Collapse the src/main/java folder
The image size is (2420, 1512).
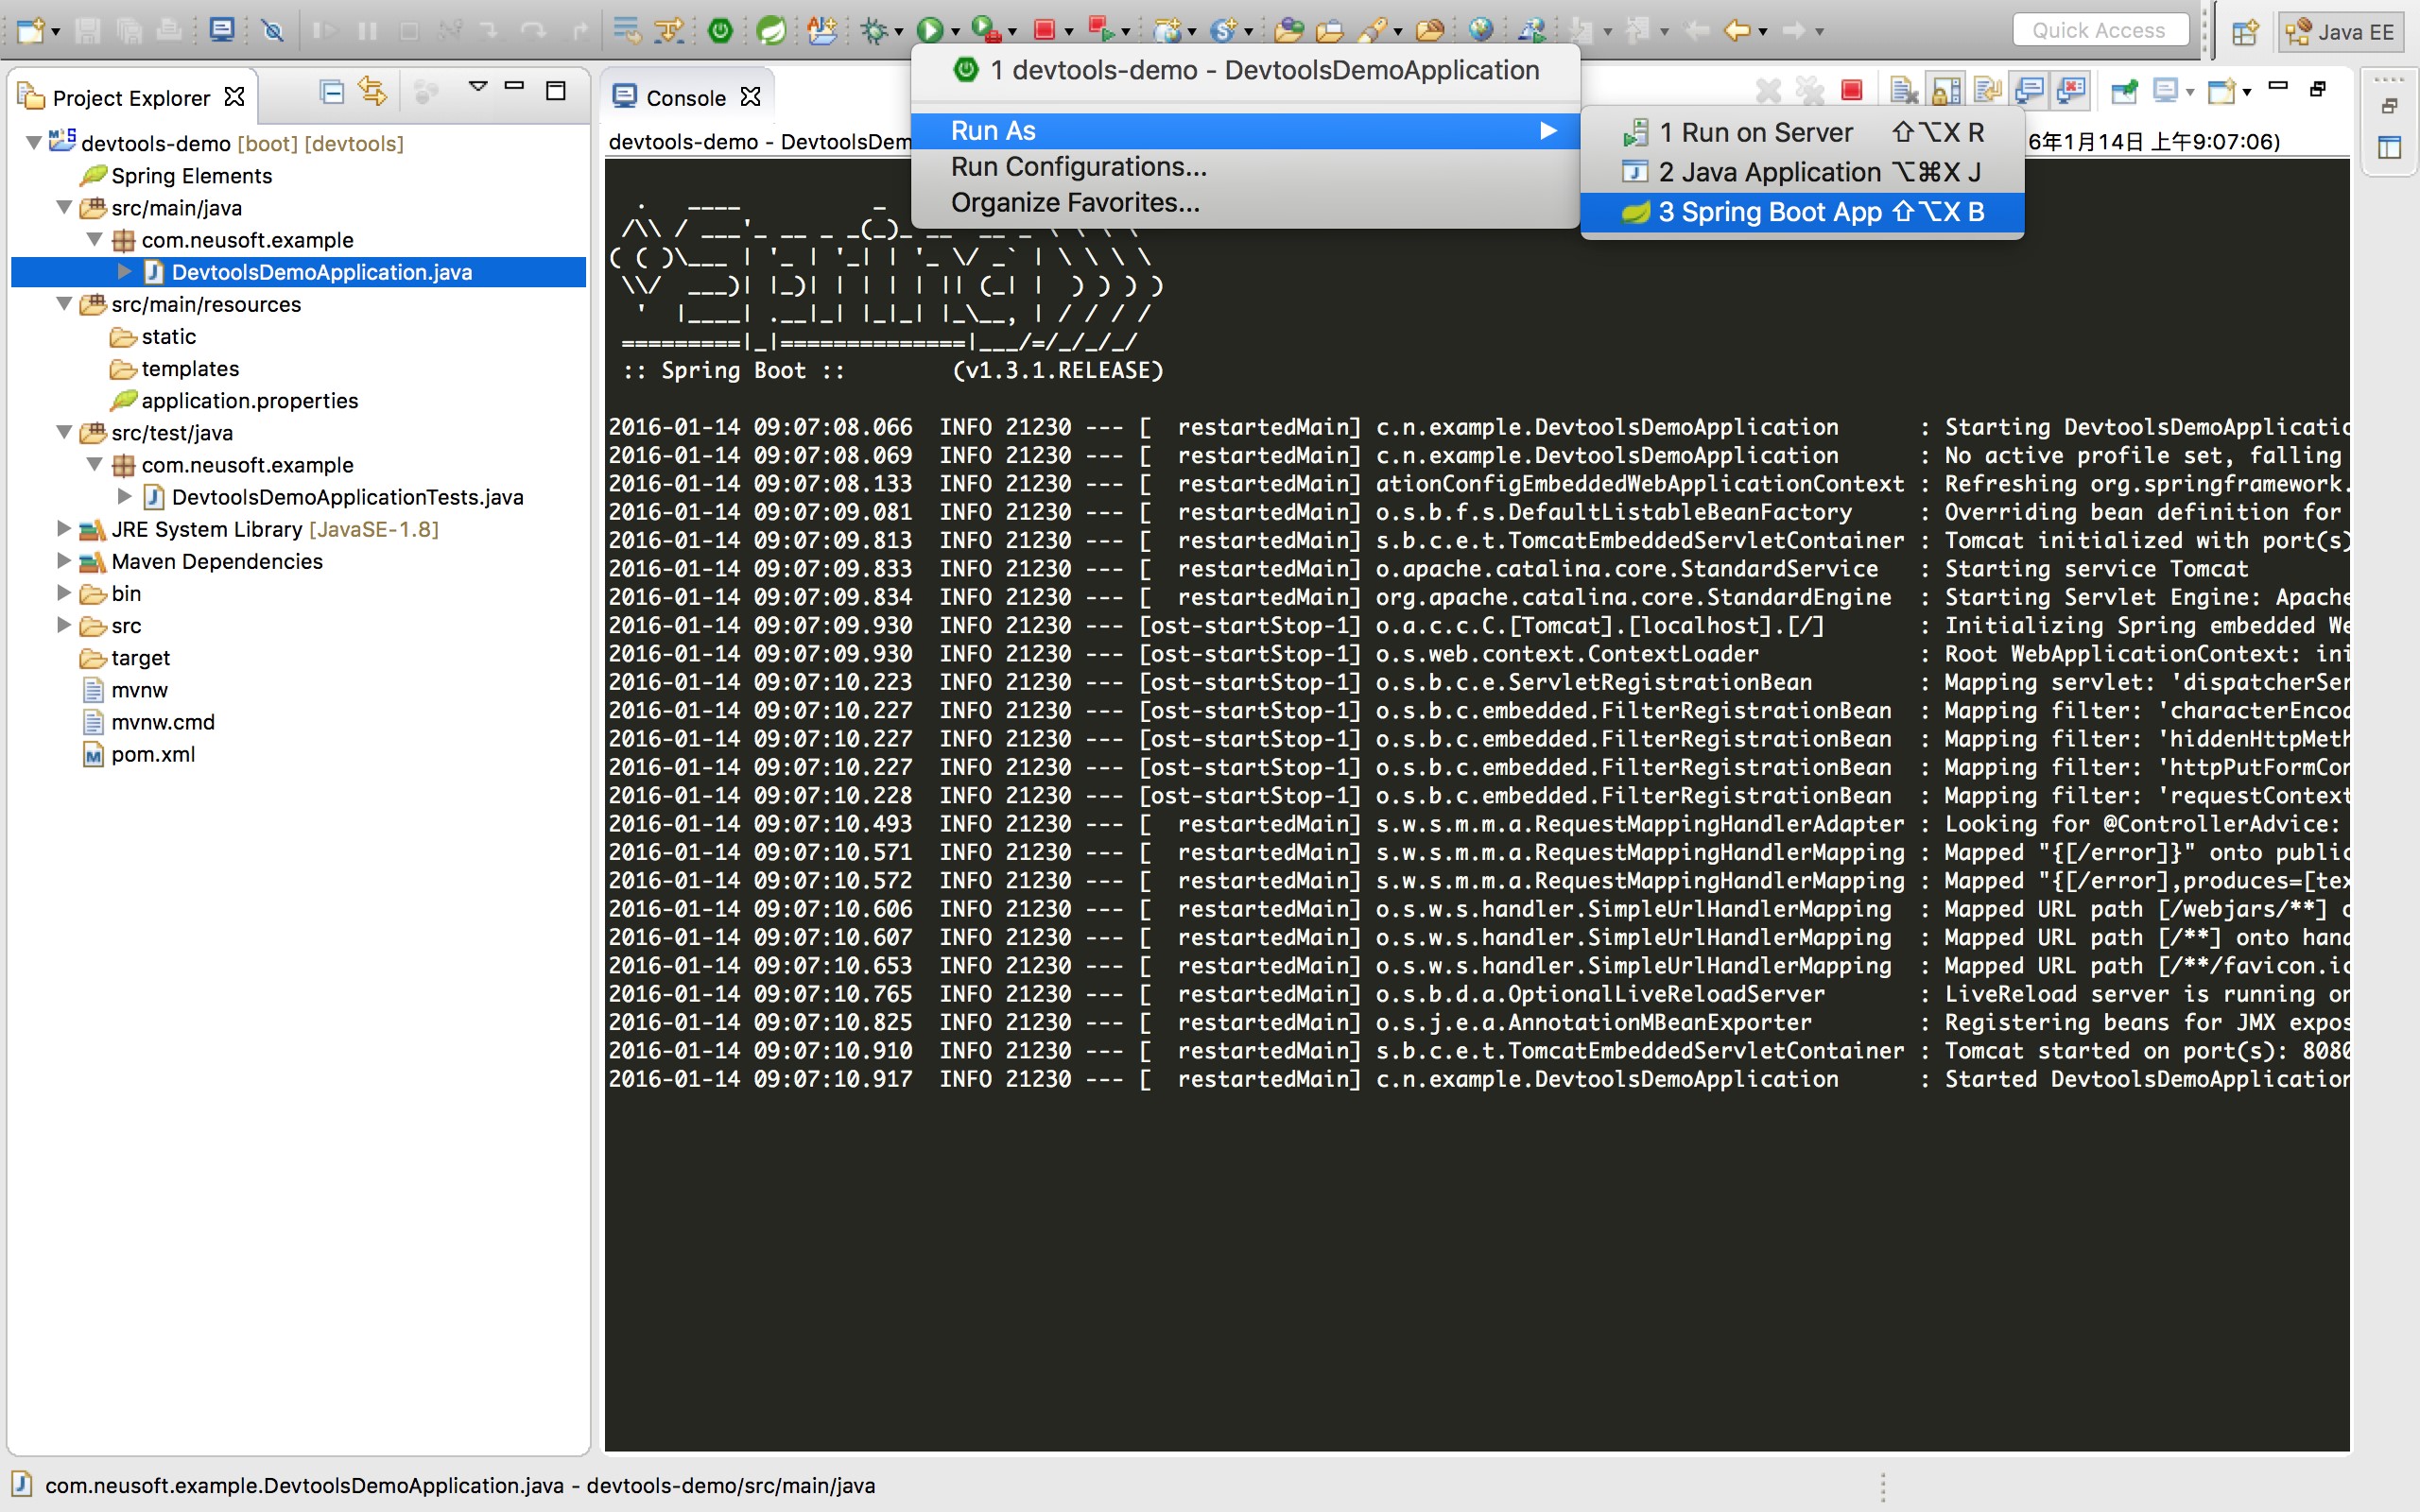pyautogui.click(x=64, y=207)
